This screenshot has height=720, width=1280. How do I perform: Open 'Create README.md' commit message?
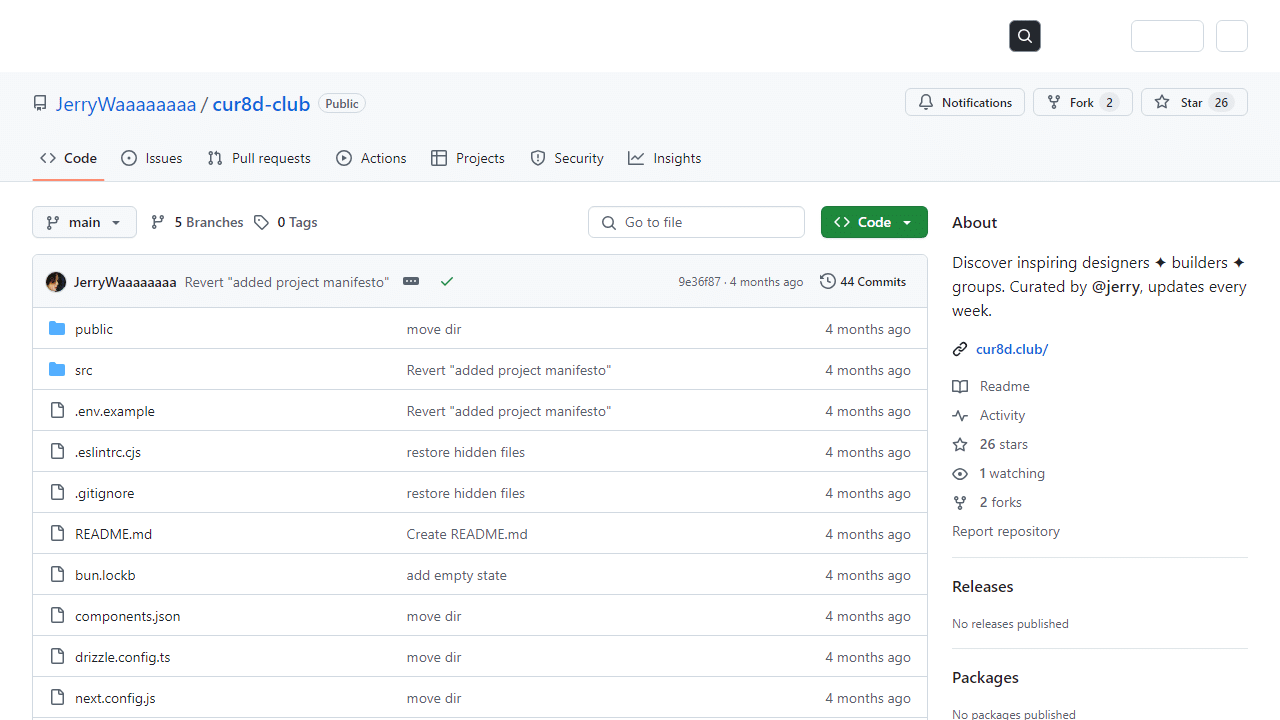pyautogui.click(x=467, y=534)
